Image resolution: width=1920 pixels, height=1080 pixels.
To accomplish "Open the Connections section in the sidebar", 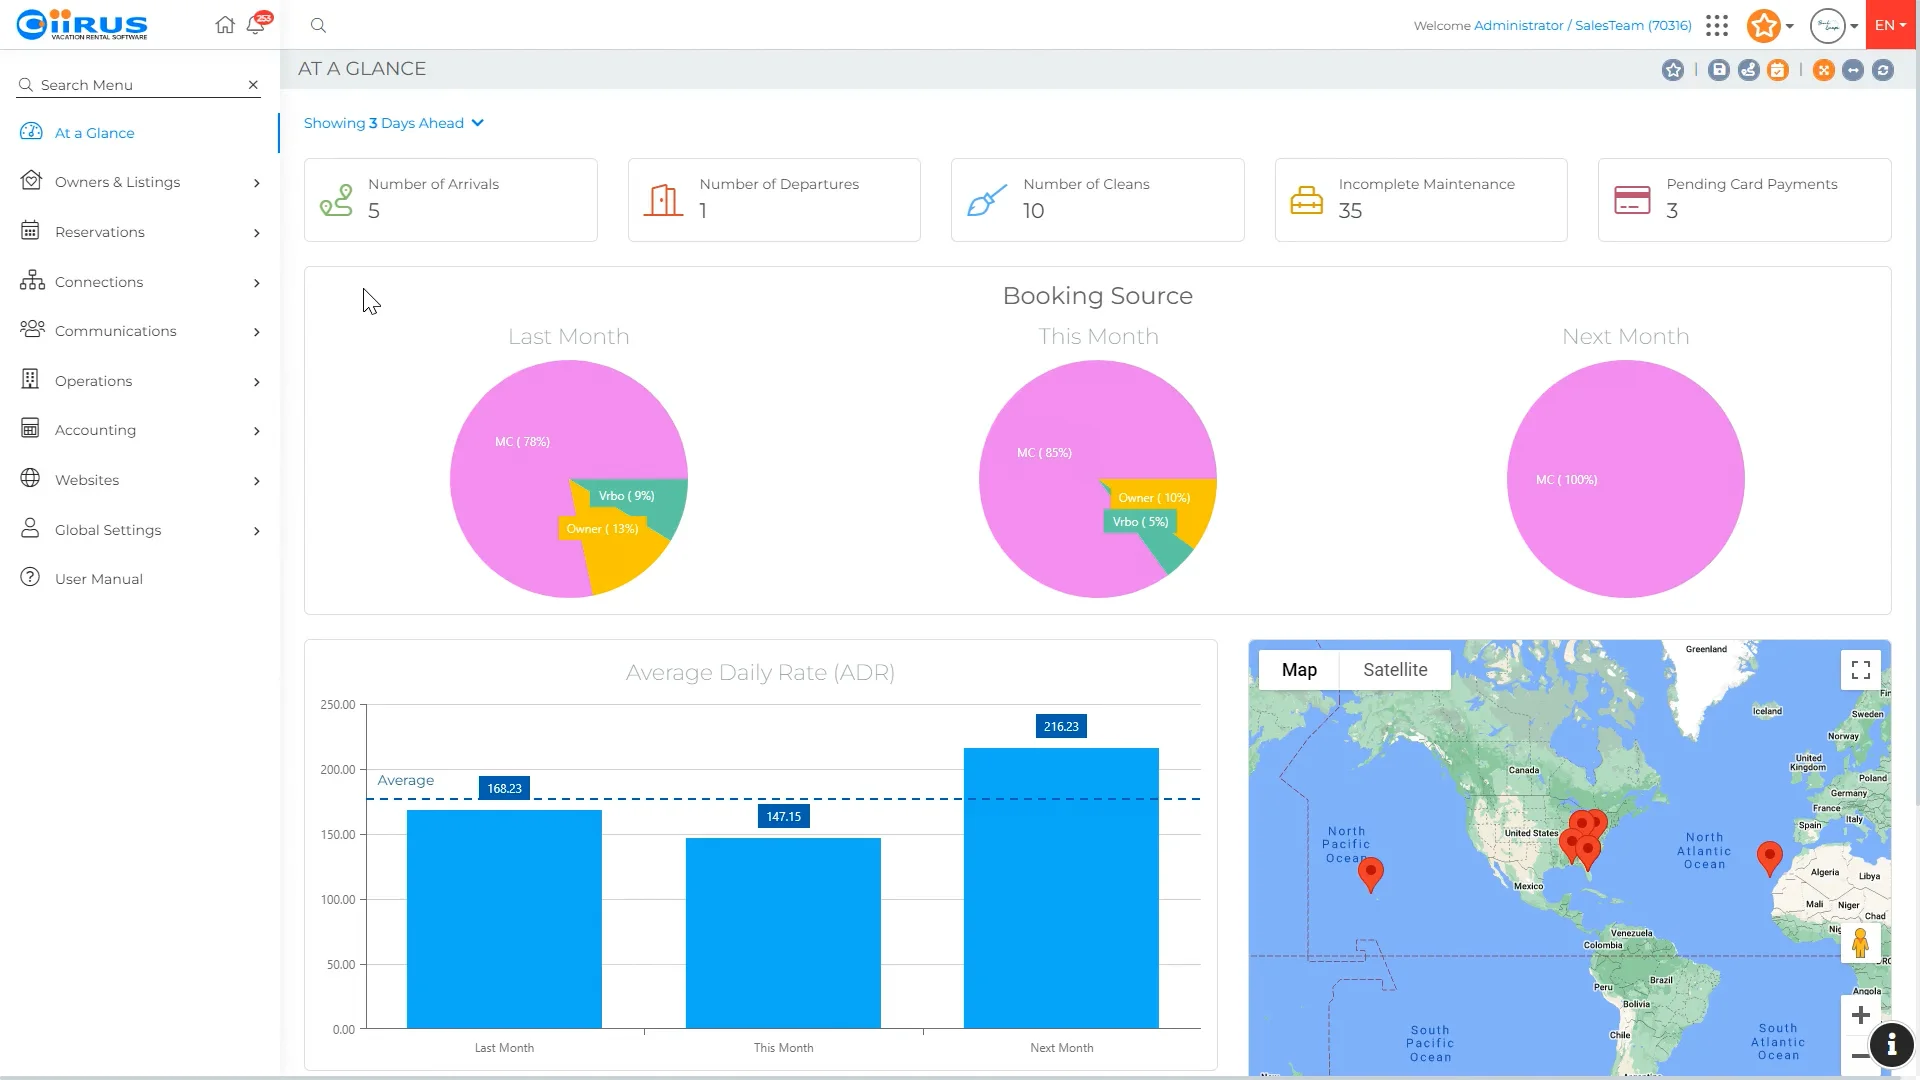I will (98, 282).
